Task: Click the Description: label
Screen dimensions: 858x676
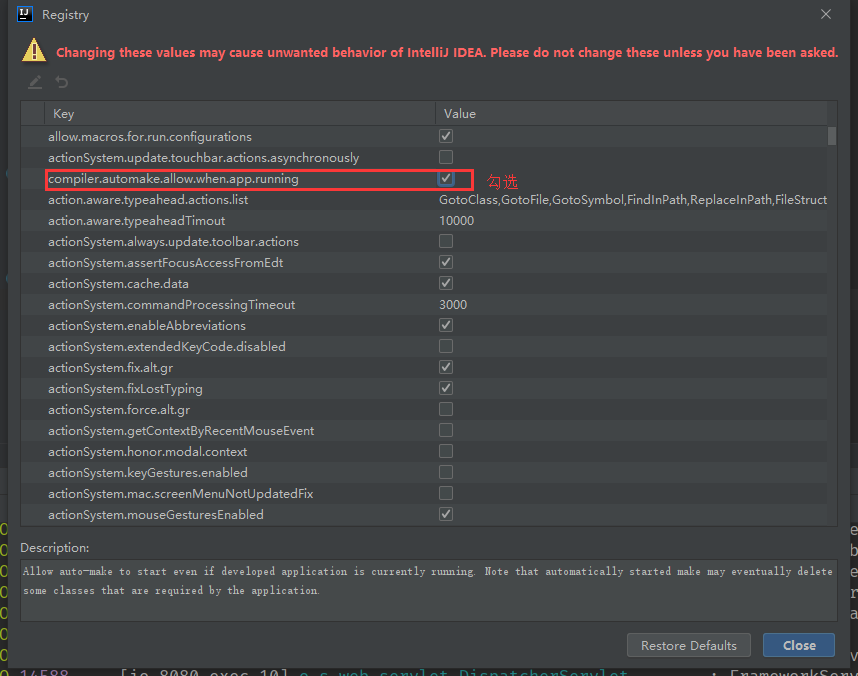Action: pos(55,547)
